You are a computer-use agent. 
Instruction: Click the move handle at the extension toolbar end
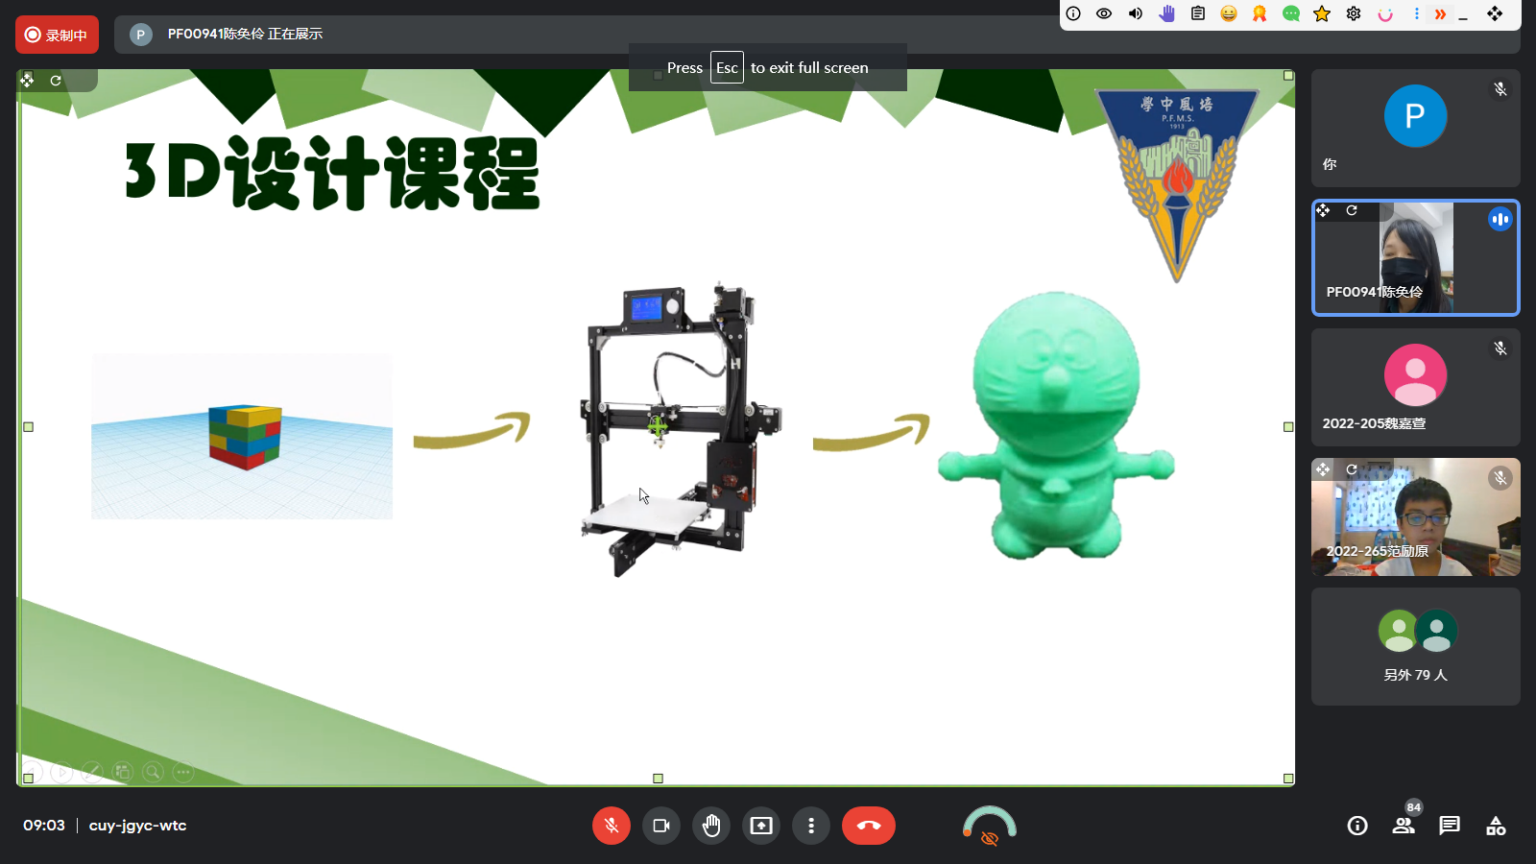1495,14
